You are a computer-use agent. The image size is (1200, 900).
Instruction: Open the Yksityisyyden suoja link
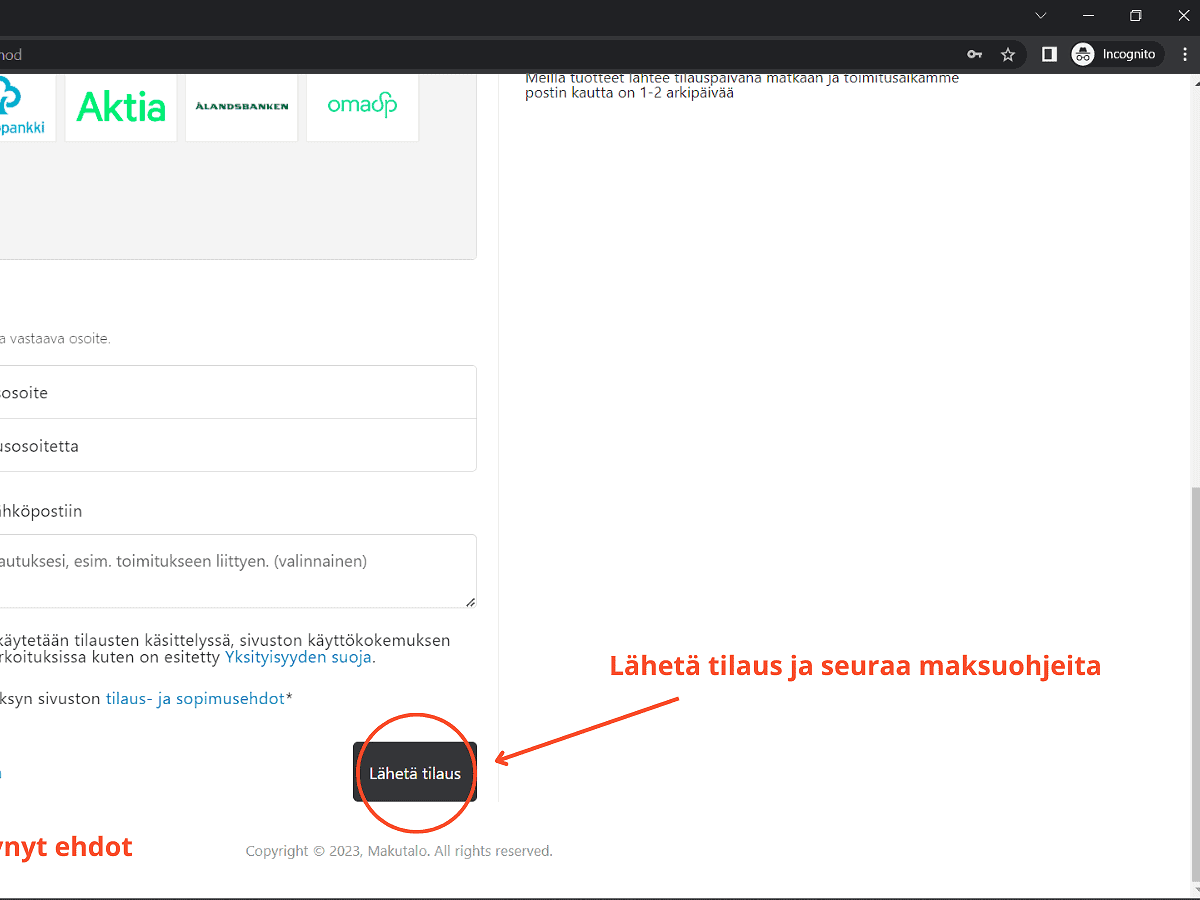pos(298,658)
